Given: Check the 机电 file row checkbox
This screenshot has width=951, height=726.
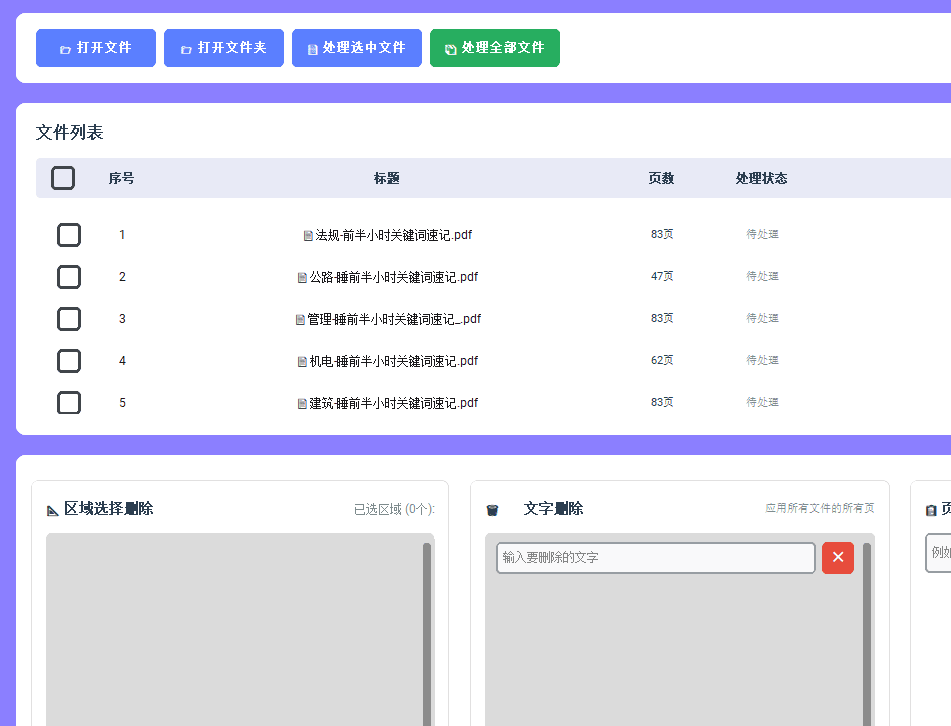Looking at the screenshot, I should coord(69,361).
